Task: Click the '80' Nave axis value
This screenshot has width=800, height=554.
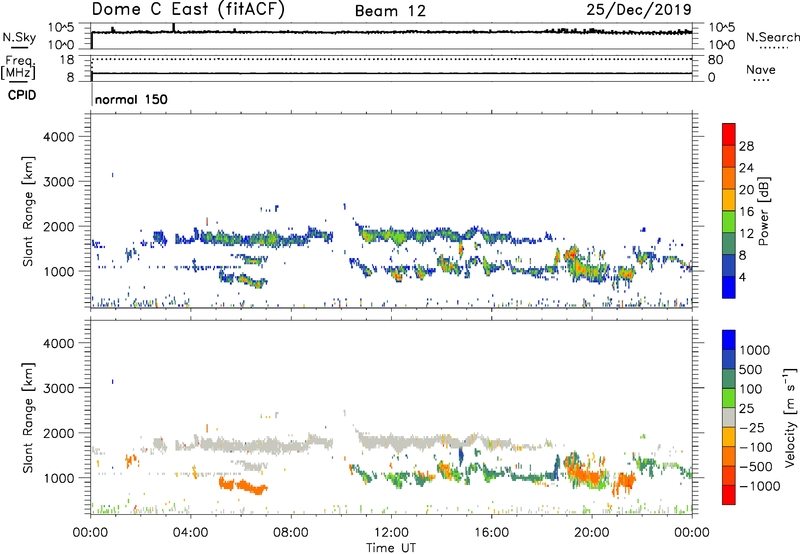Action: click(x=716, y=60)
